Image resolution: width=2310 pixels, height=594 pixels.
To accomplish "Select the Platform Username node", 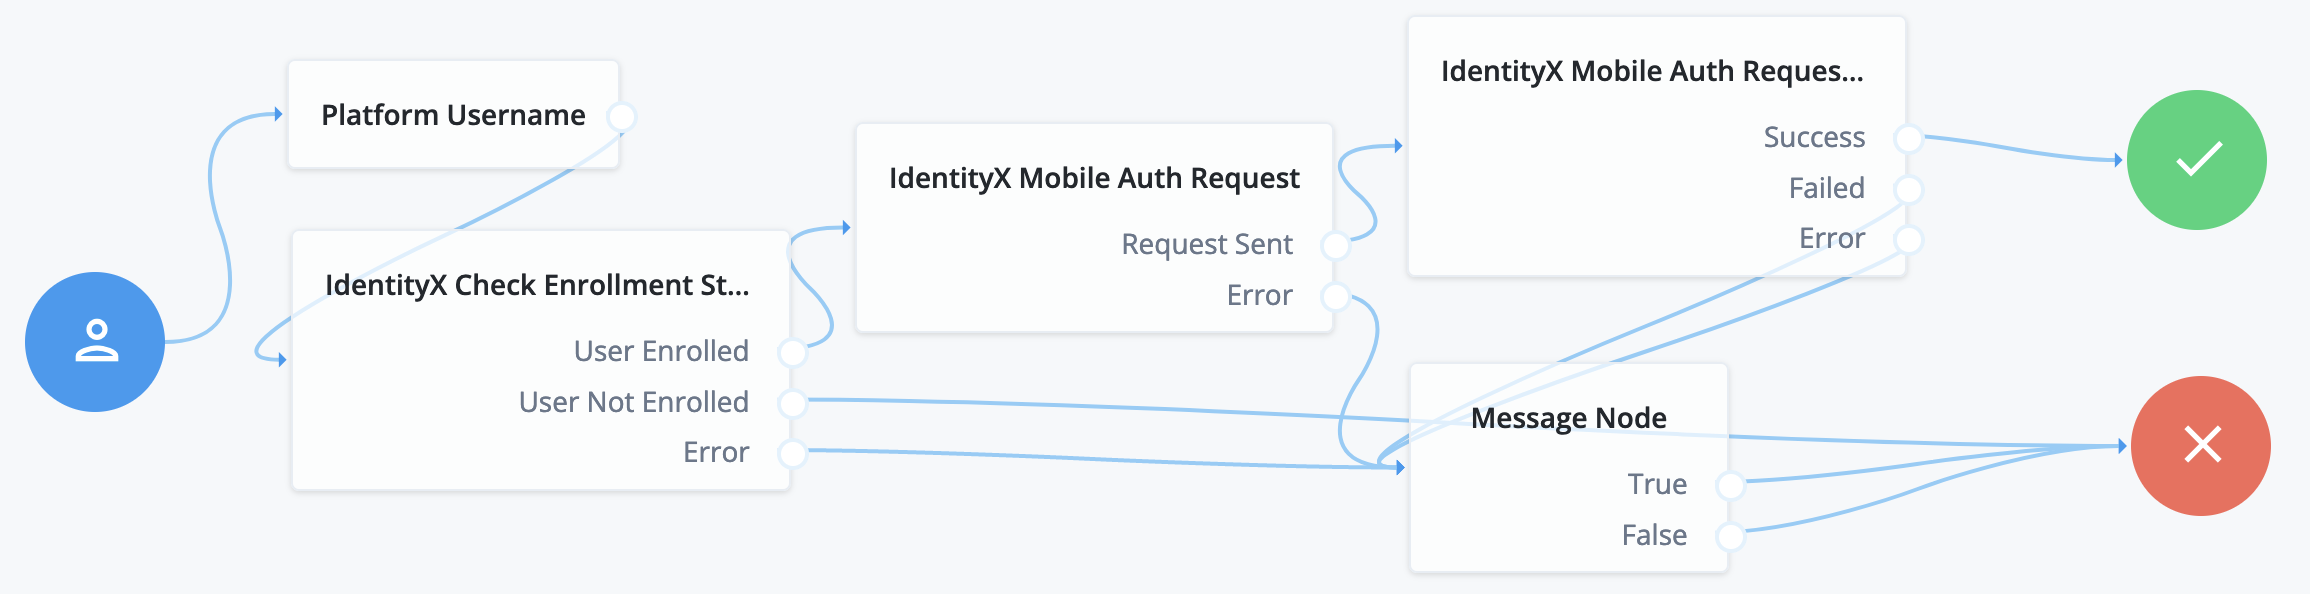I will [453, 115].
